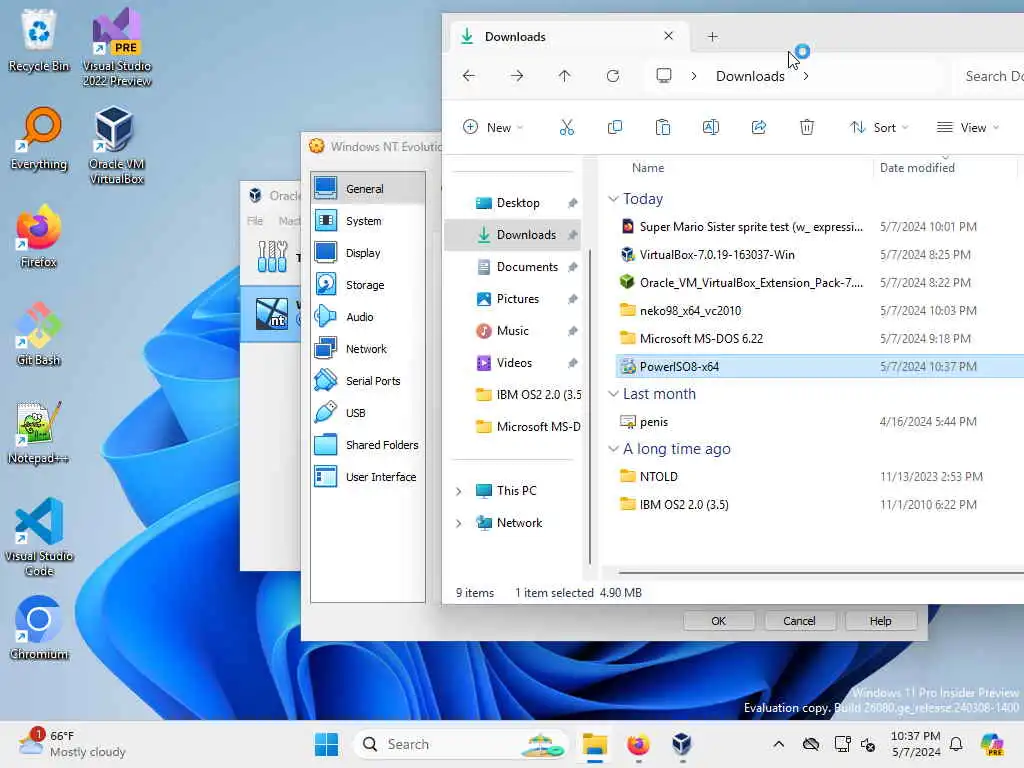This screenshot has width=1024, height=768.
Task: Go forward with the right arrow button
Action: click(517, 76)
